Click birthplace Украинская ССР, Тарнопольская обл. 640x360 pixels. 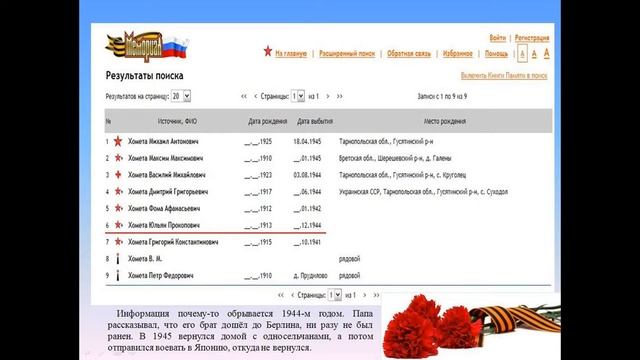click(x=423, y=191)
